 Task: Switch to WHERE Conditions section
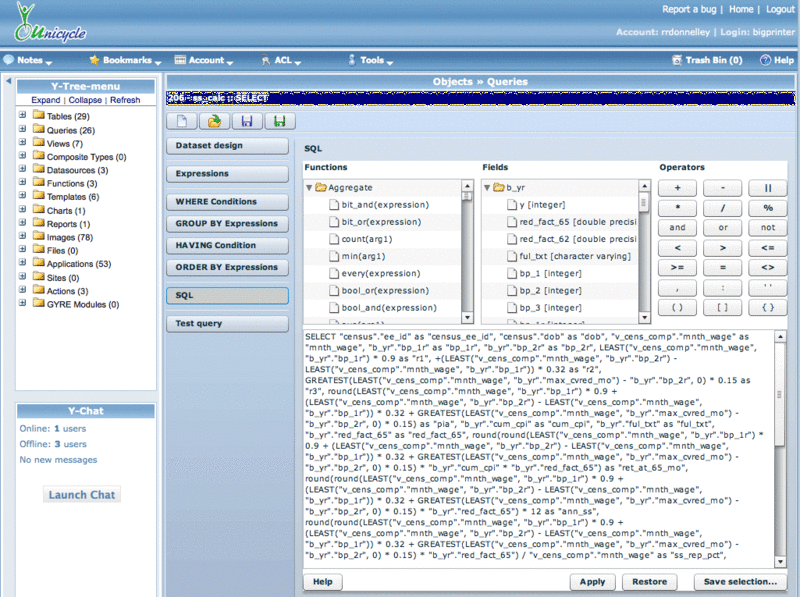click(x=226, y=202)
